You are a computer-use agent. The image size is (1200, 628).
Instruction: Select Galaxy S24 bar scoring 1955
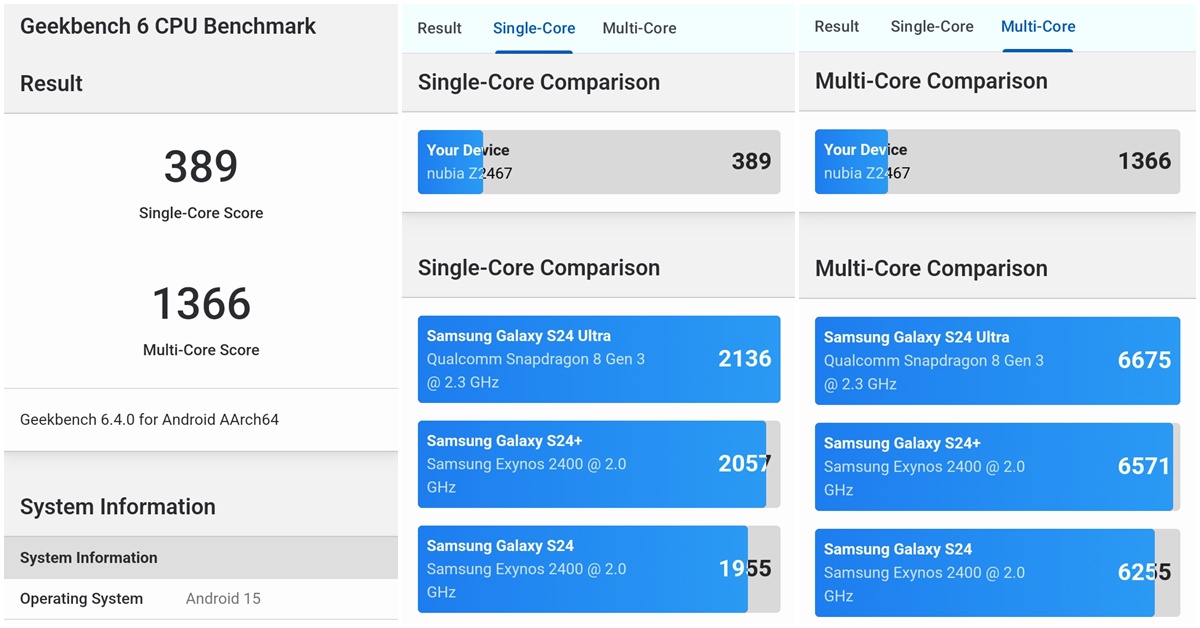598,569
